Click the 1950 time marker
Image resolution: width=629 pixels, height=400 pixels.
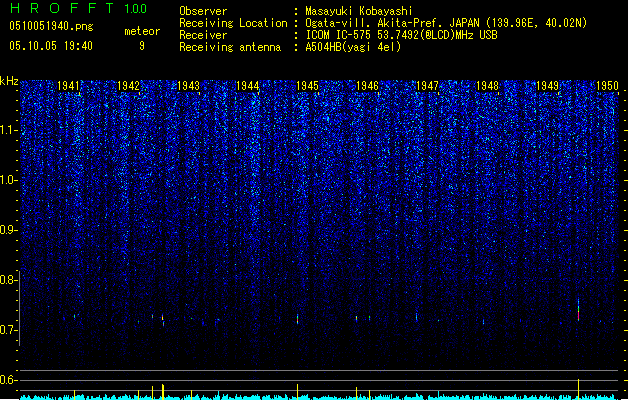pos(607,86)
